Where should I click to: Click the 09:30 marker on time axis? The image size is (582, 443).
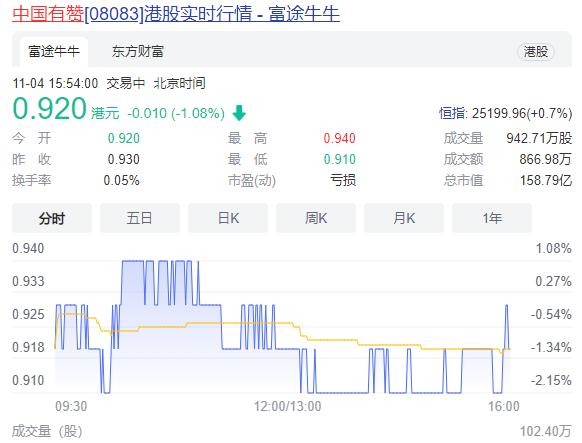71,407
